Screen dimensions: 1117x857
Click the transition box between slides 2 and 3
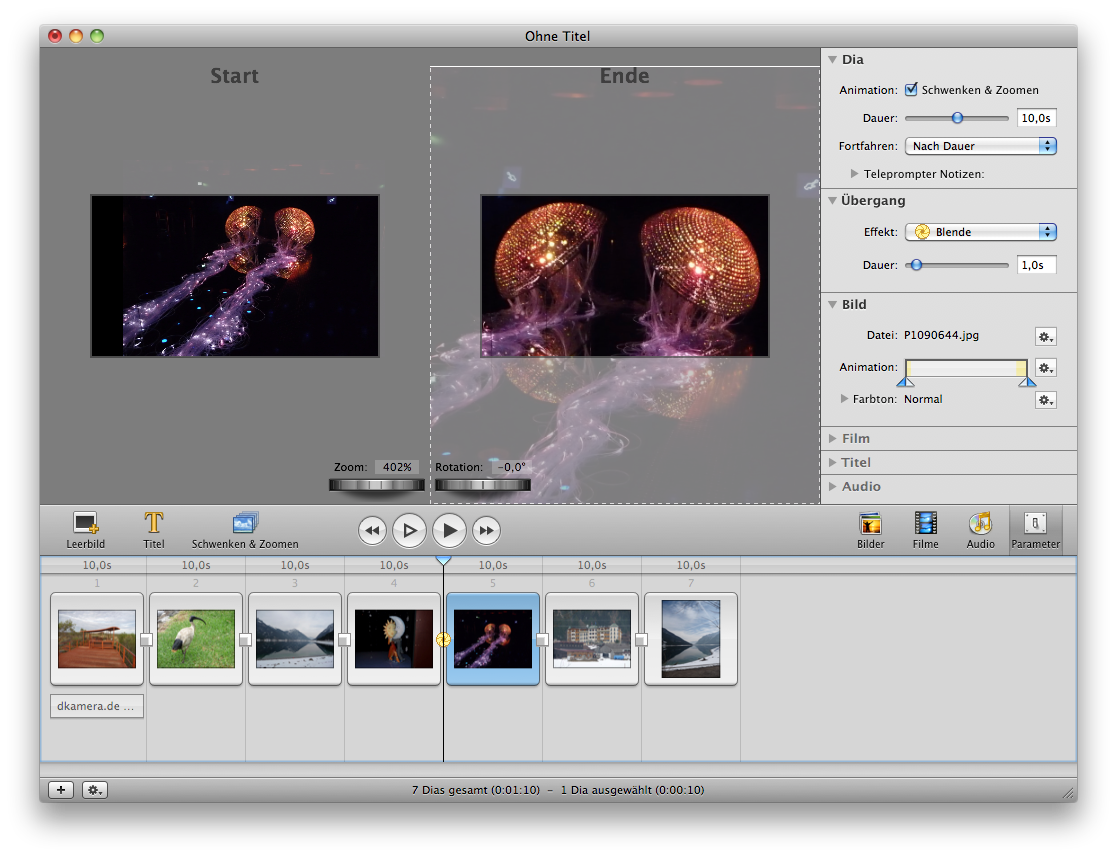point(245,640)
